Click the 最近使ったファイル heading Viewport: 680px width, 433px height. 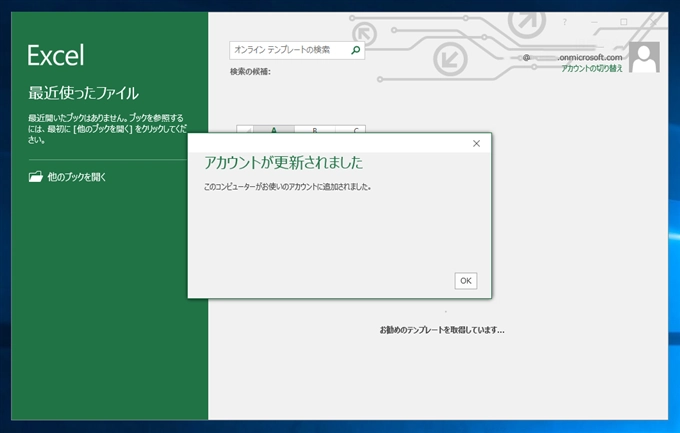point(83,93)
